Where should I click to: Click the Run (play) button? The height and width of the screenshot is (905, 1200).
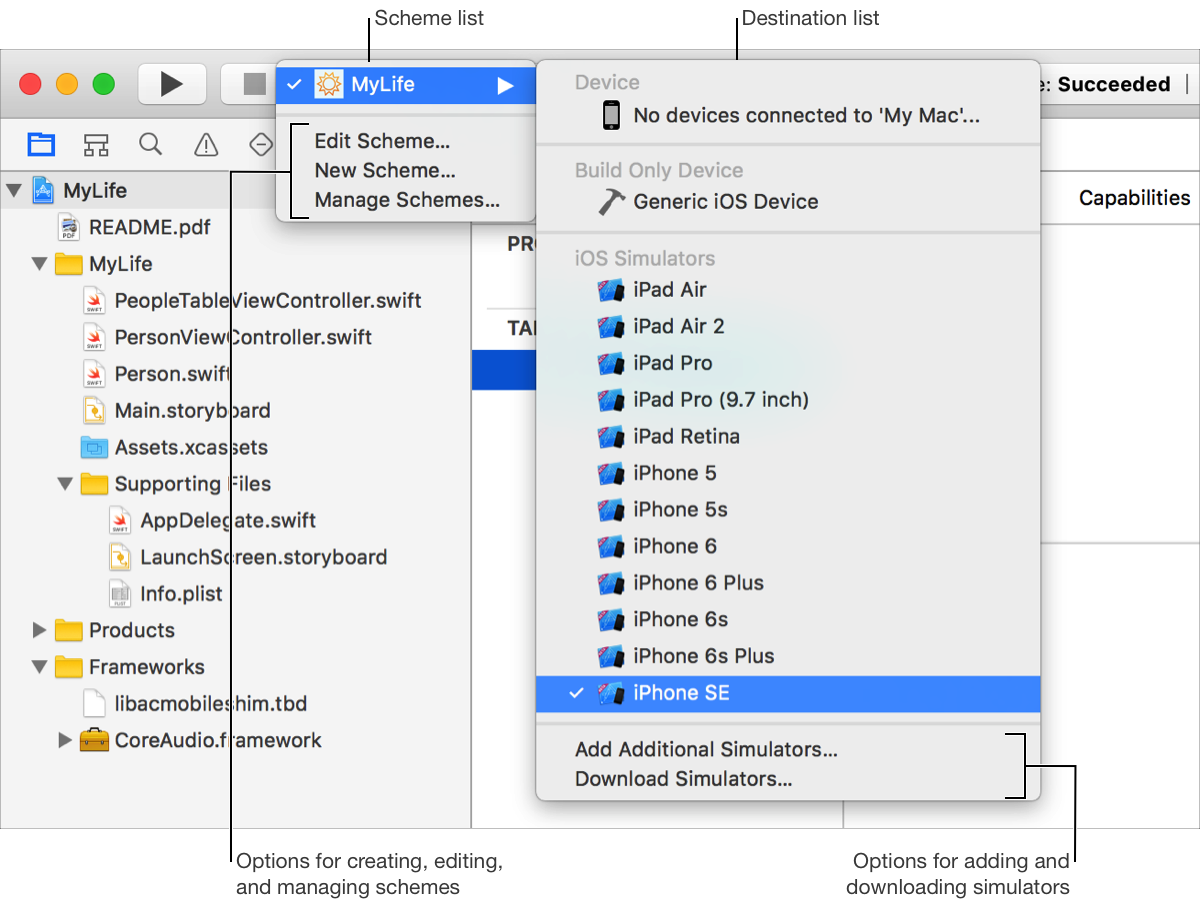172,84
